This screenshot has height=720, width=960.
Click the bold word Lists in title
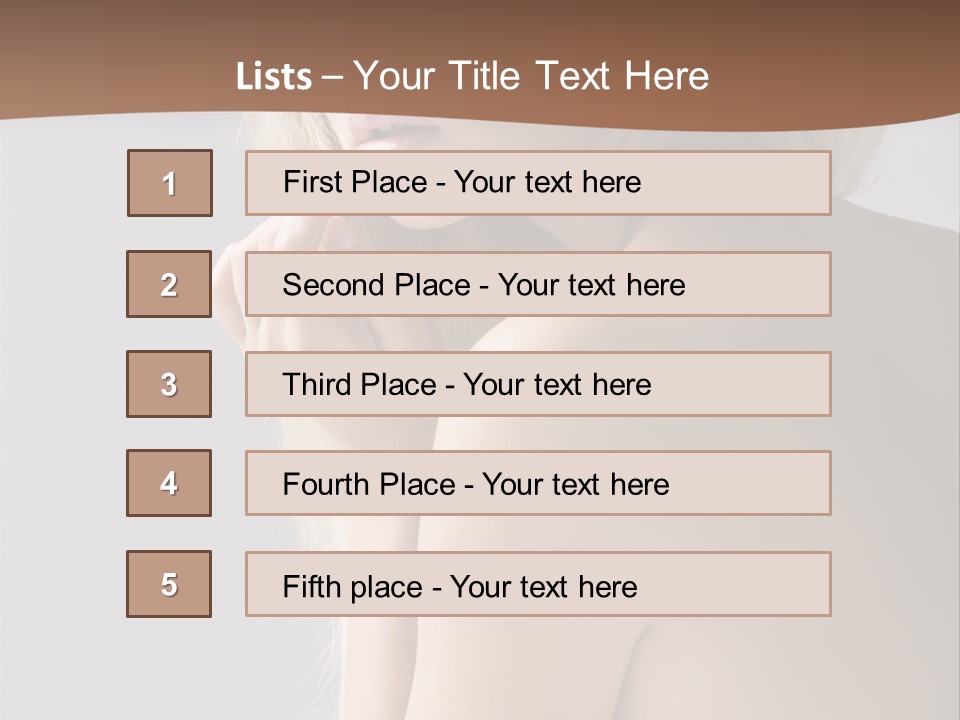pos(274,77)
